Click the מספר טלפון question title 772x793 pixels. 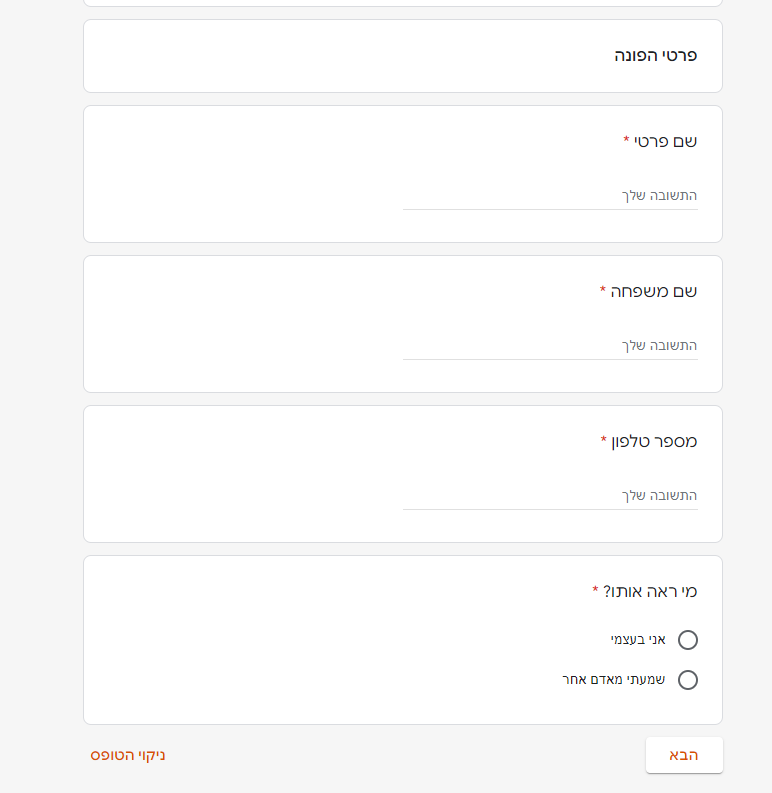point(654,441)
